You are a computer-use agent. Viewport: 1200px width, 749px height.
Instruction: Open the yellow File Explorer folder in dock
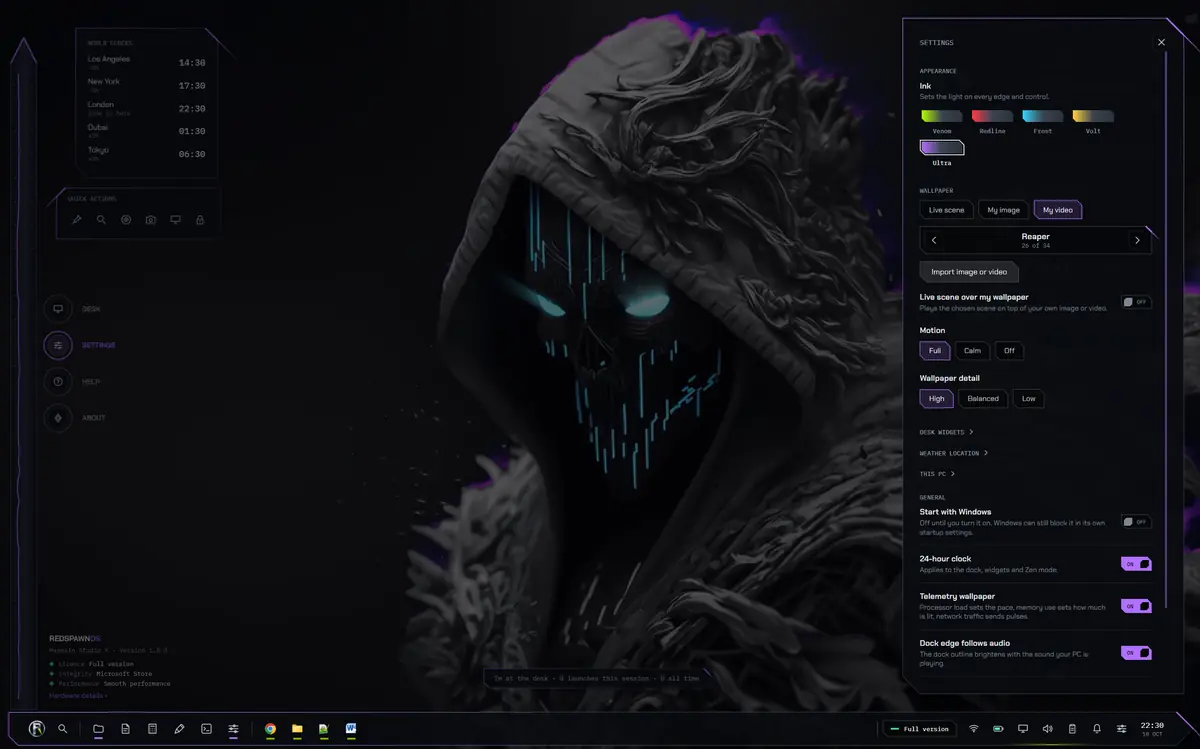297,729
